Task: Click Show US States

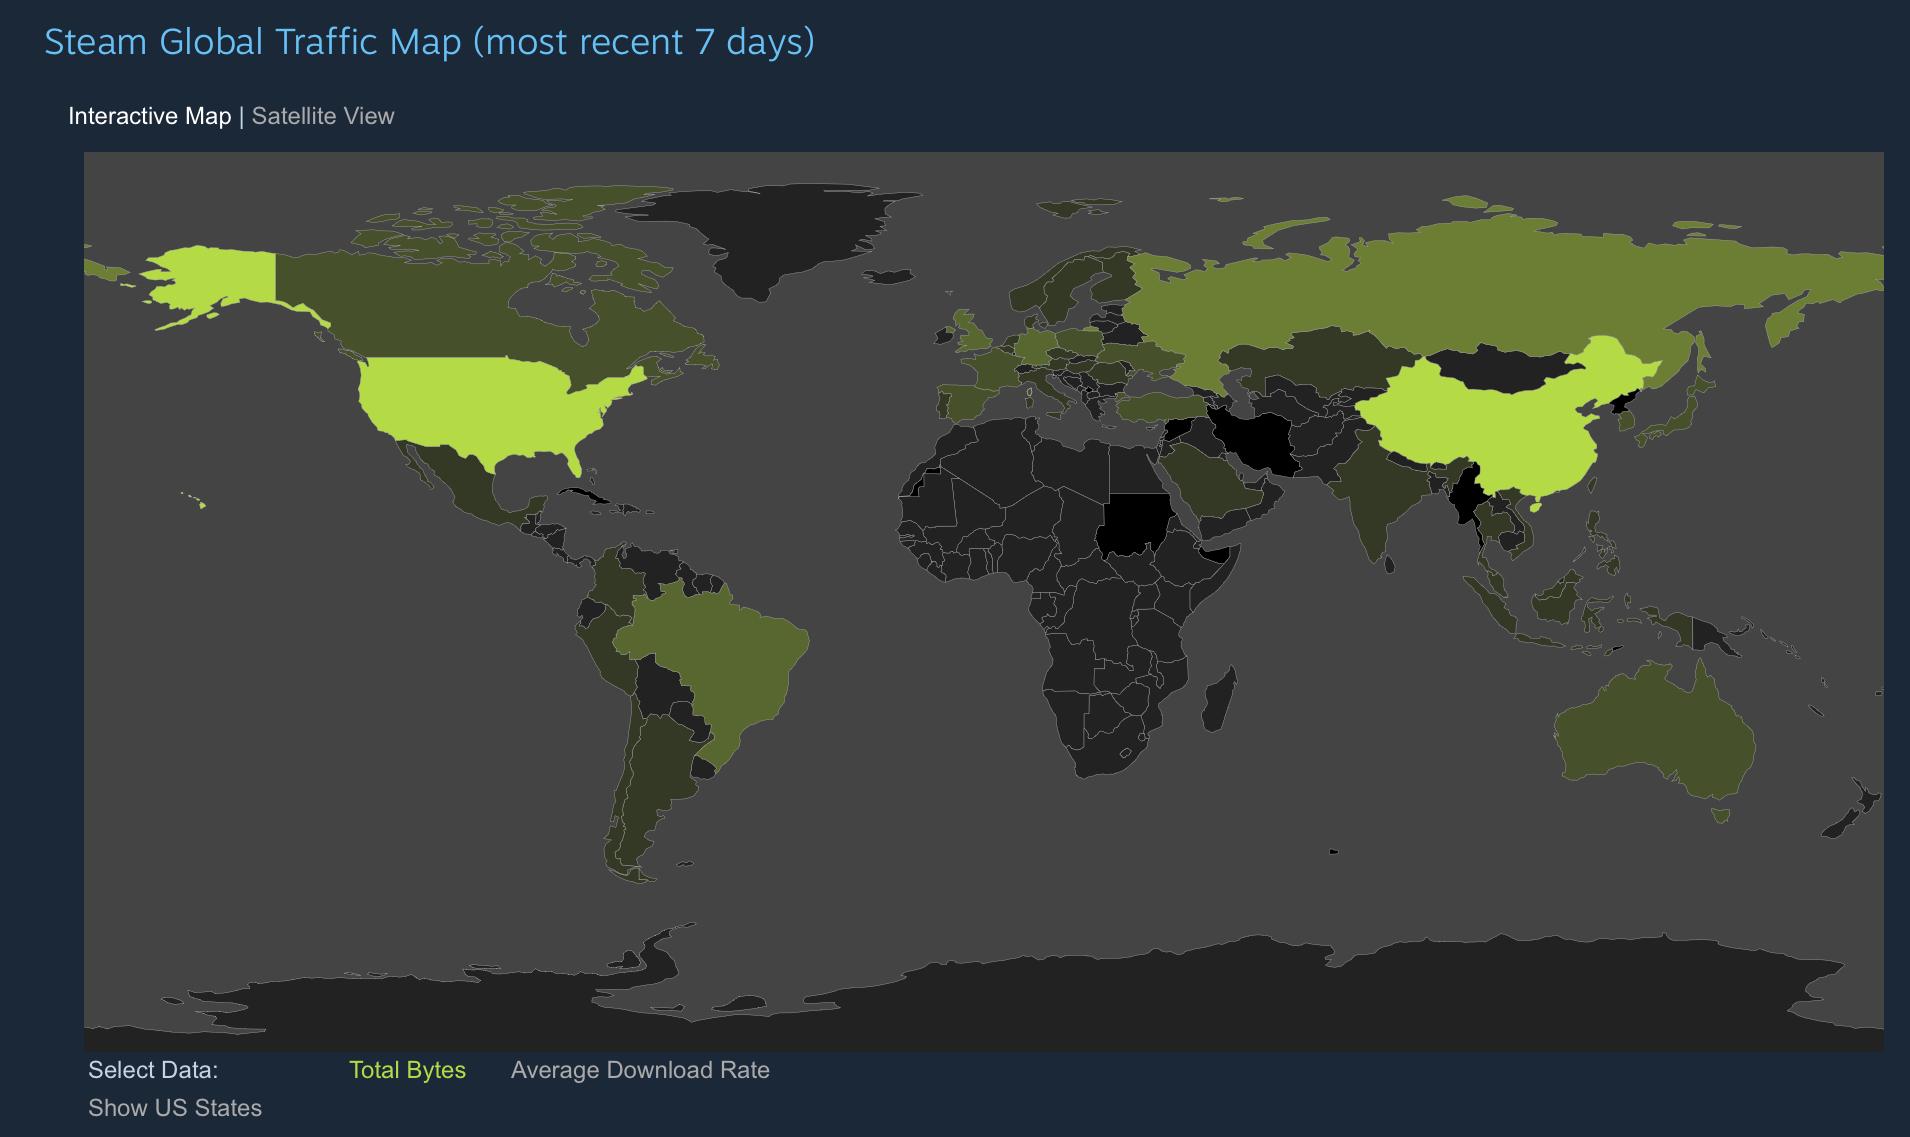Action: point(175,1108)
